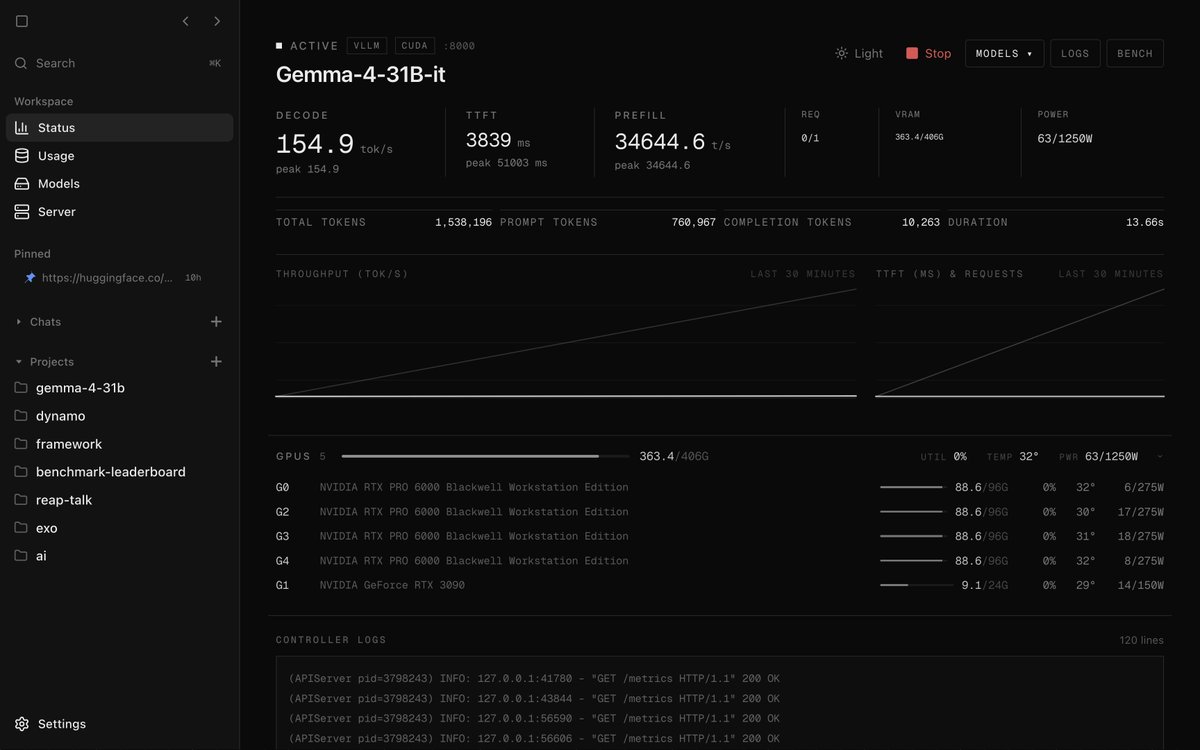Collapse the Projects section
Screen dimensions: 1200x750
click(x=44, y=362)
